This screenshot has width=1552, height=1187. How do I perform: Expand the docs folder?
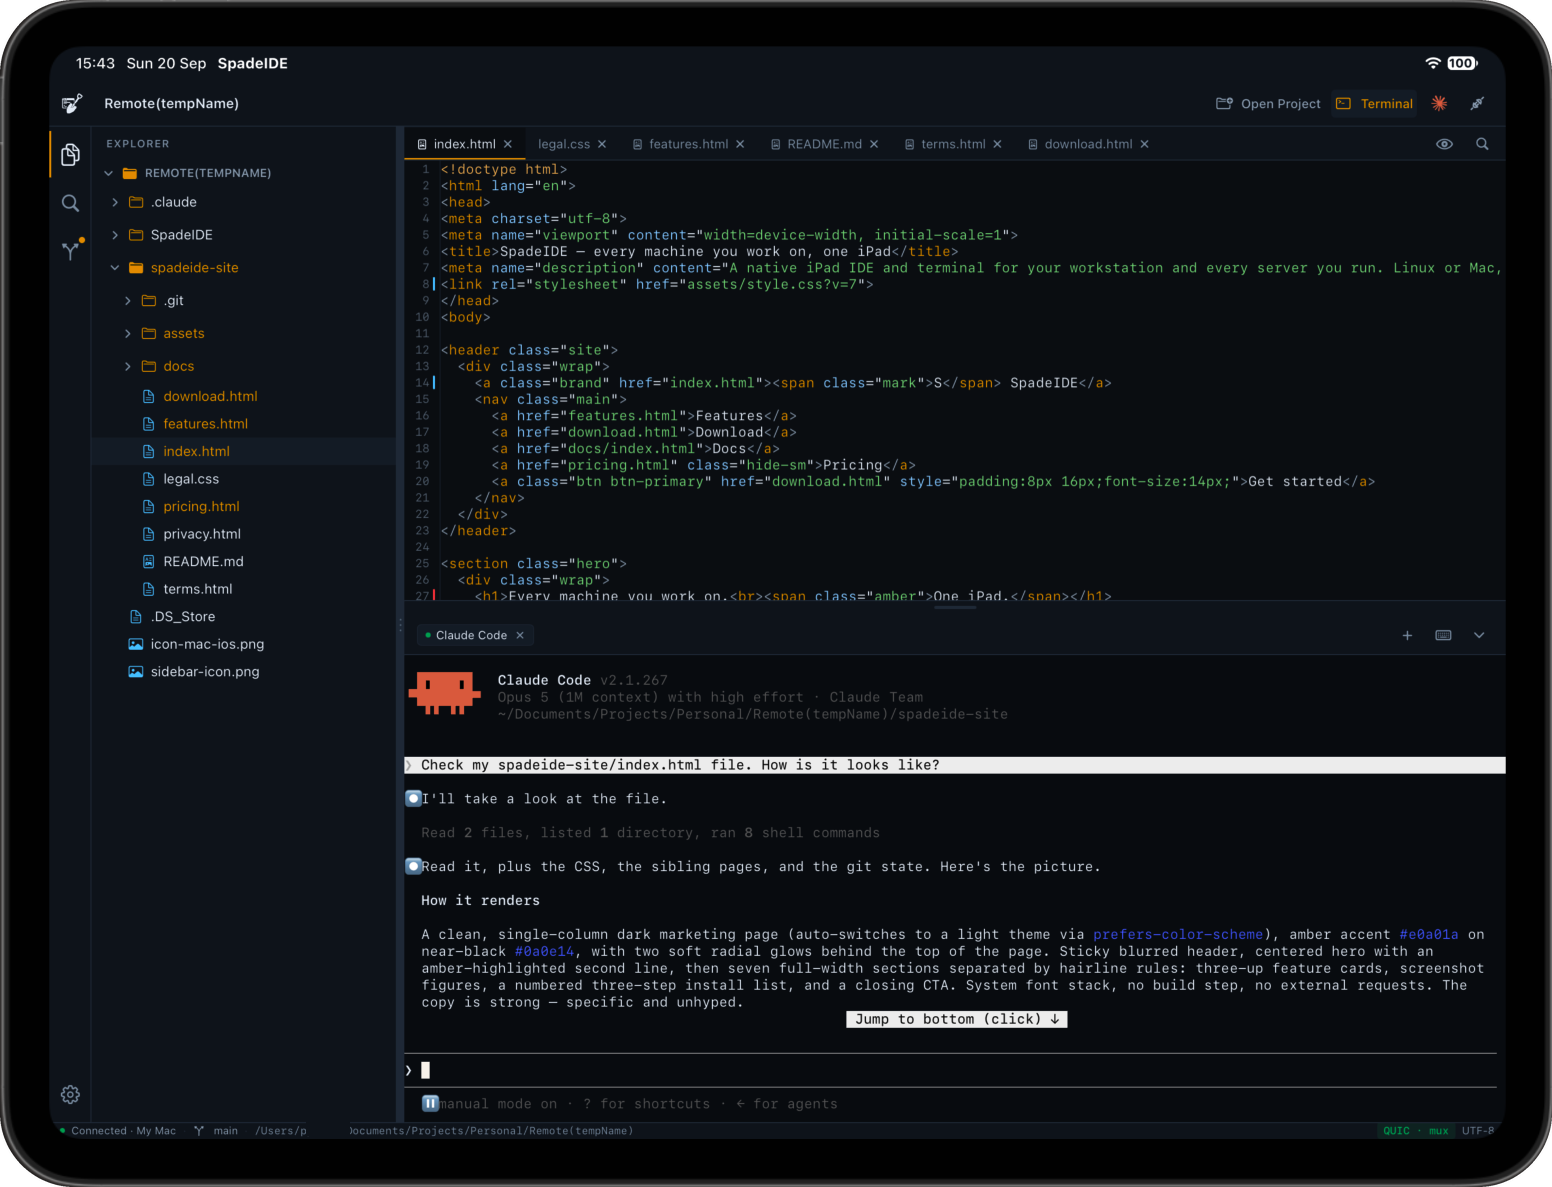coord(128,366)
